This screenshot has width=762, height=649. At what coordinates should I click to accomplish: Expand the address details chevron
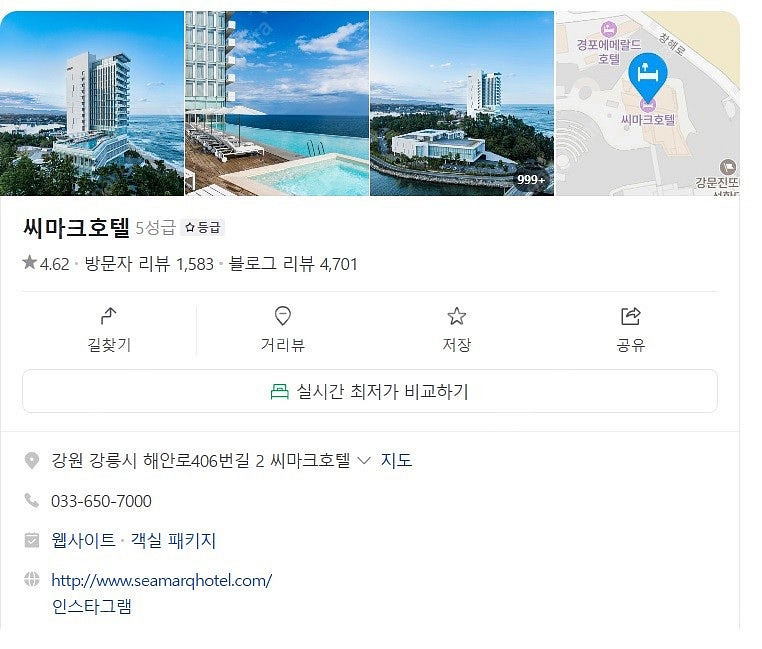tap(364, 460)
